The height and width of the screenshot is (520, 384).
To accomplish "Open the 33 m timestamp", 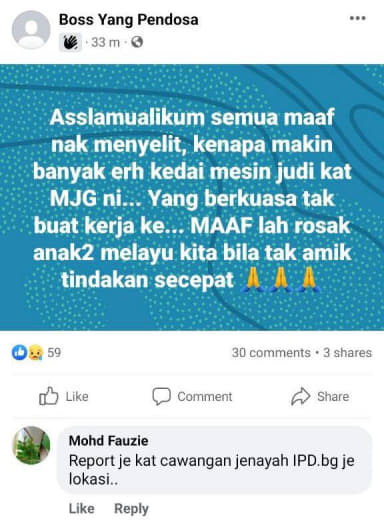I will tap(105, 42).
